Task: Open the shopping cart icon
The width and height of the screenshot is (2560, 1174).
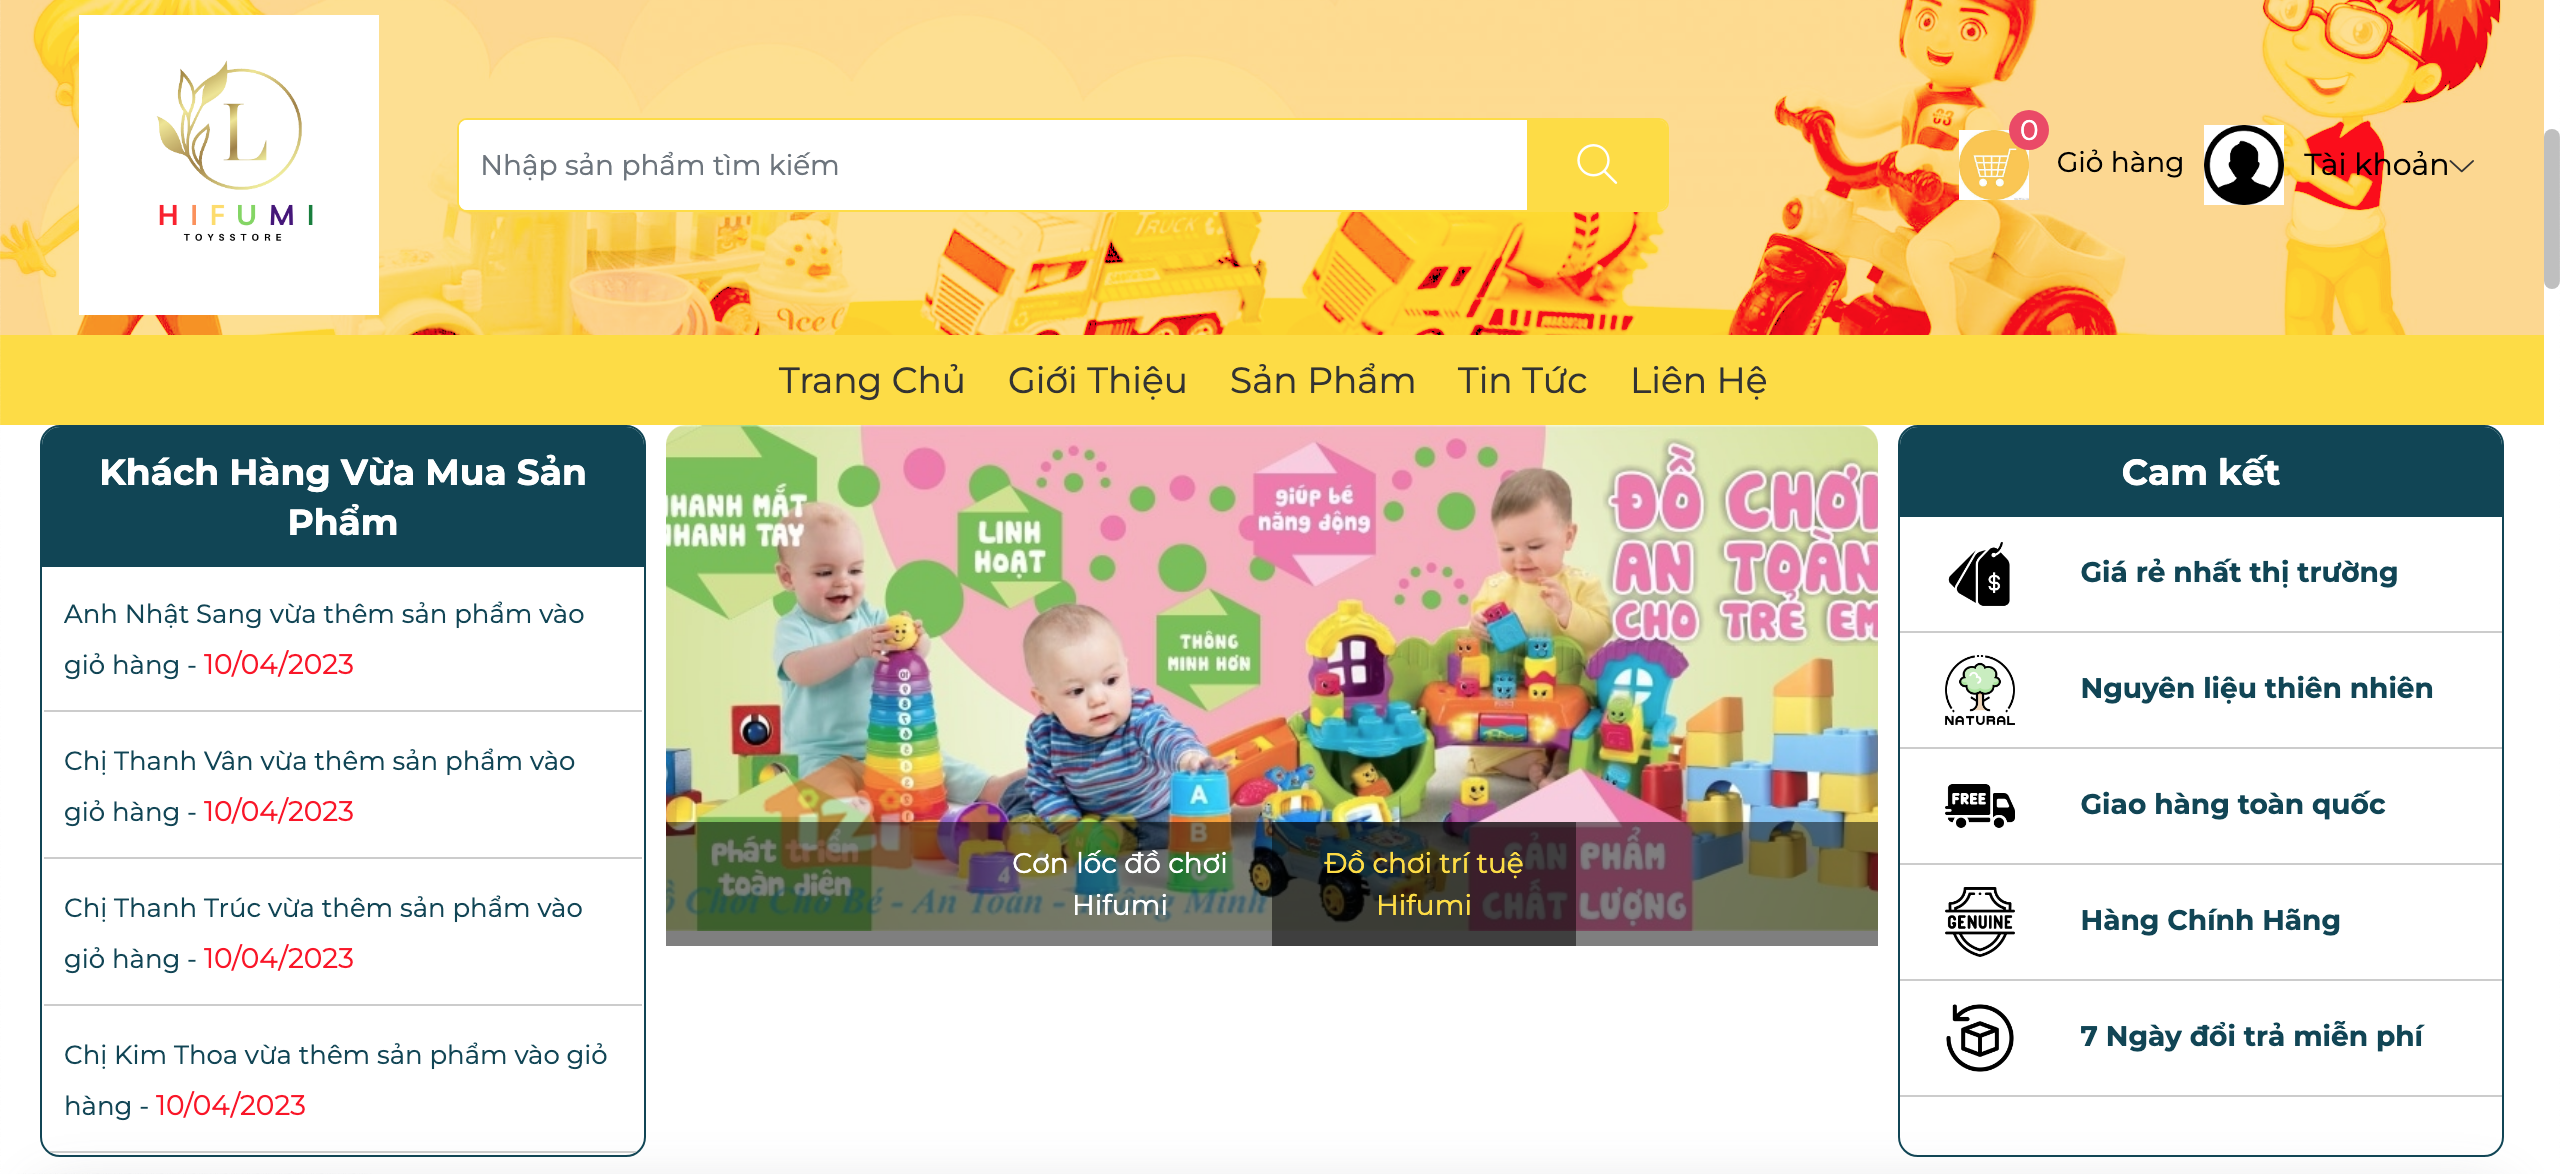Action: (x=1993, y=166)
